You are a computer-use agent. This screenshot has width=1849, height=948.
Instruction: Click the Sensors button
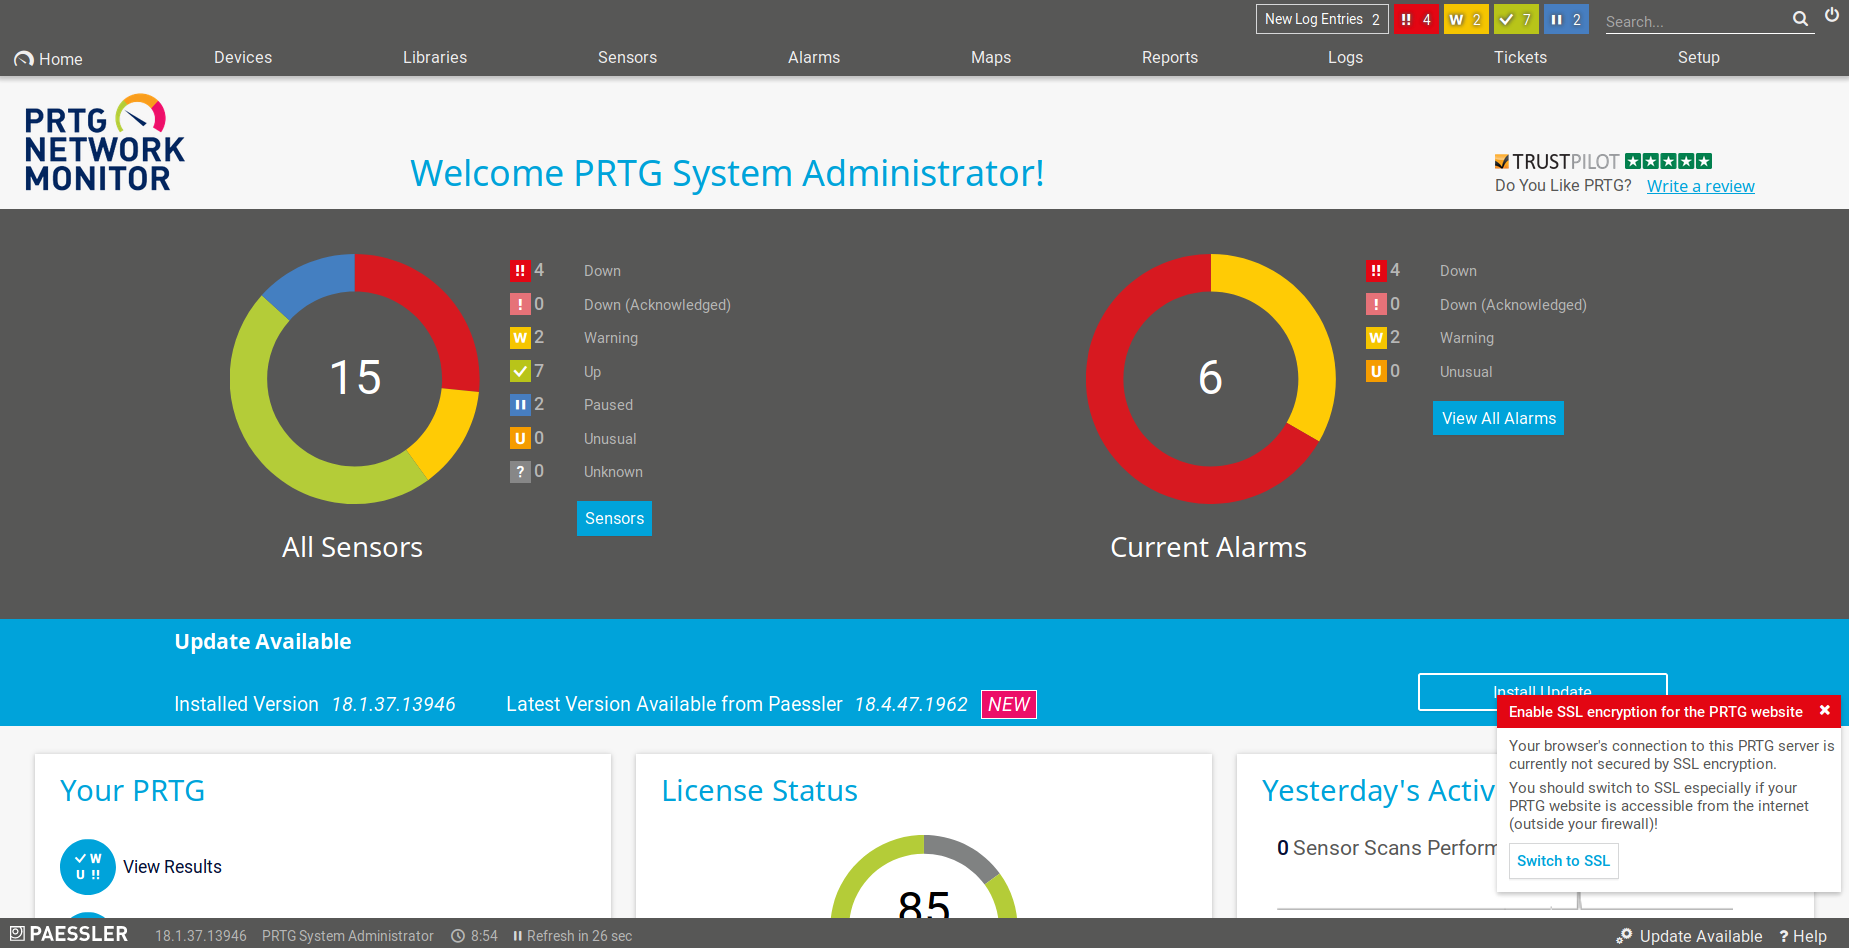click(614, 518)
